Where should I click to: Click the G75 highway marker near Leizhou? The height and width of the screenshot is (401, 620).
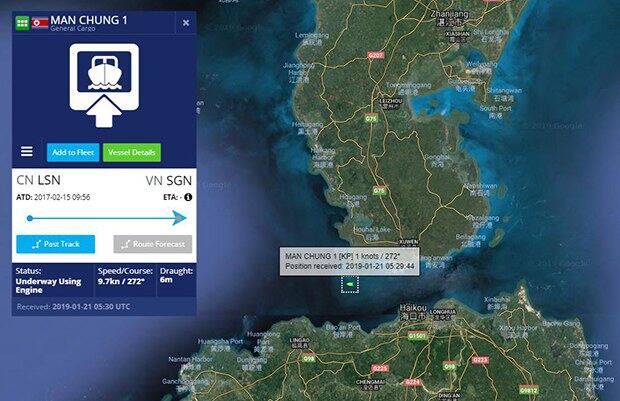coord(371,118)
